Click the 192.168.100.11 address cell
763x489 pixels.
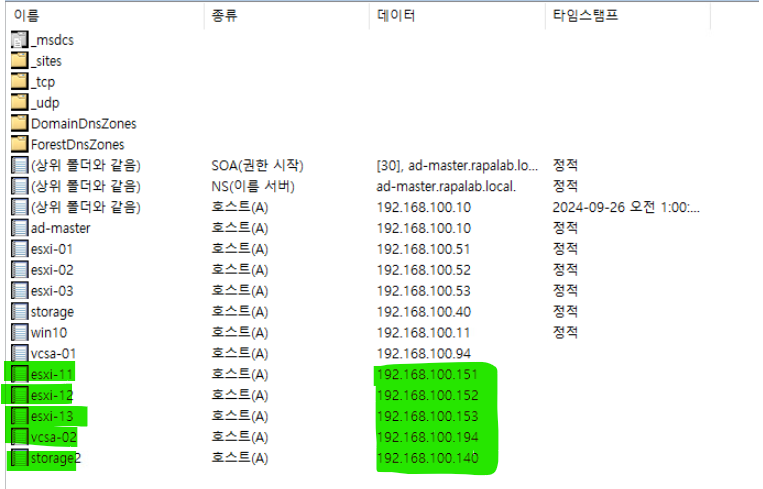click(423, 333)
